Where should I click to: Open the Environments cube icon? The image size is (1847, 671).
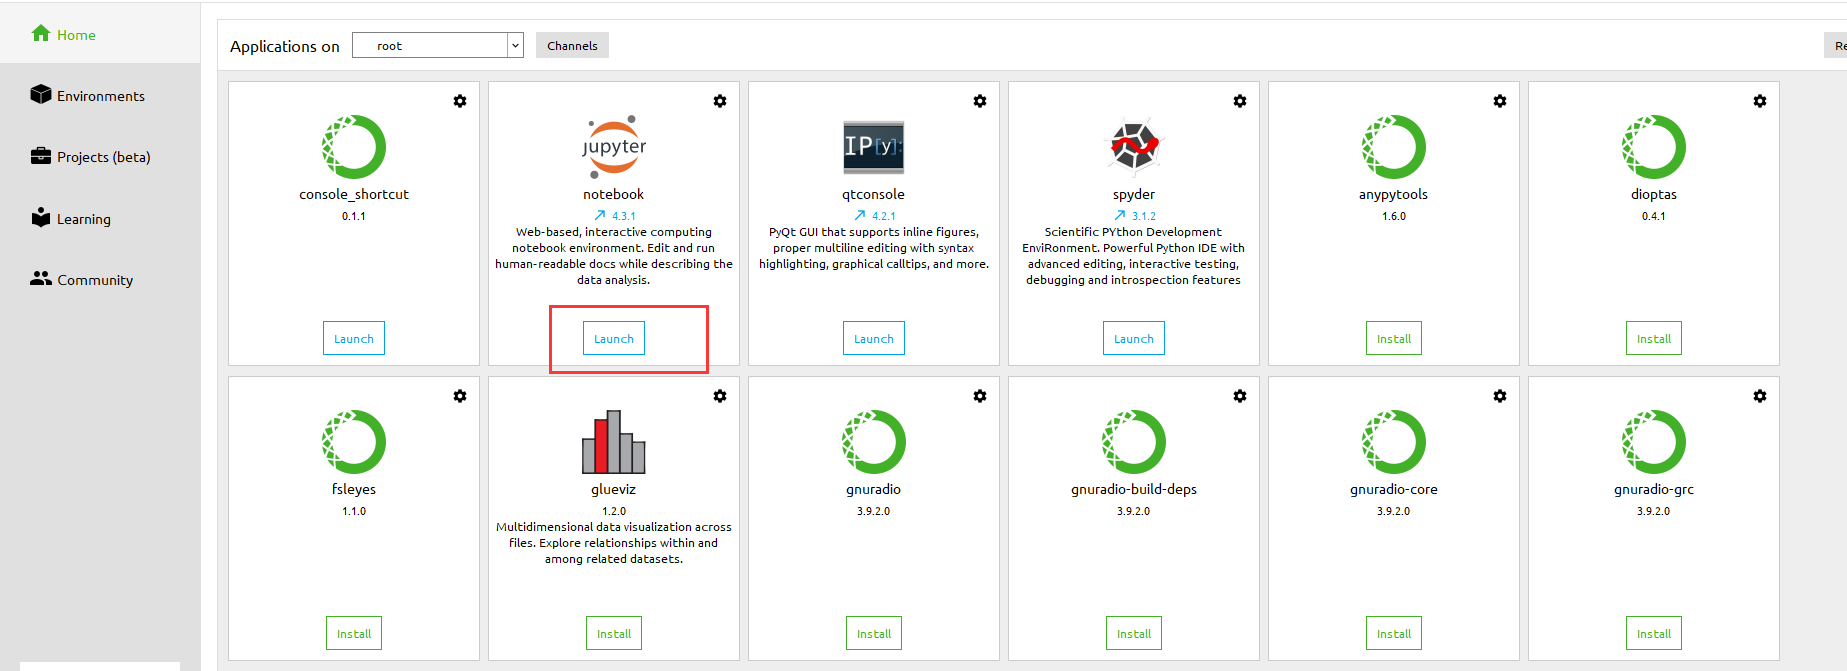coord(41,94)
